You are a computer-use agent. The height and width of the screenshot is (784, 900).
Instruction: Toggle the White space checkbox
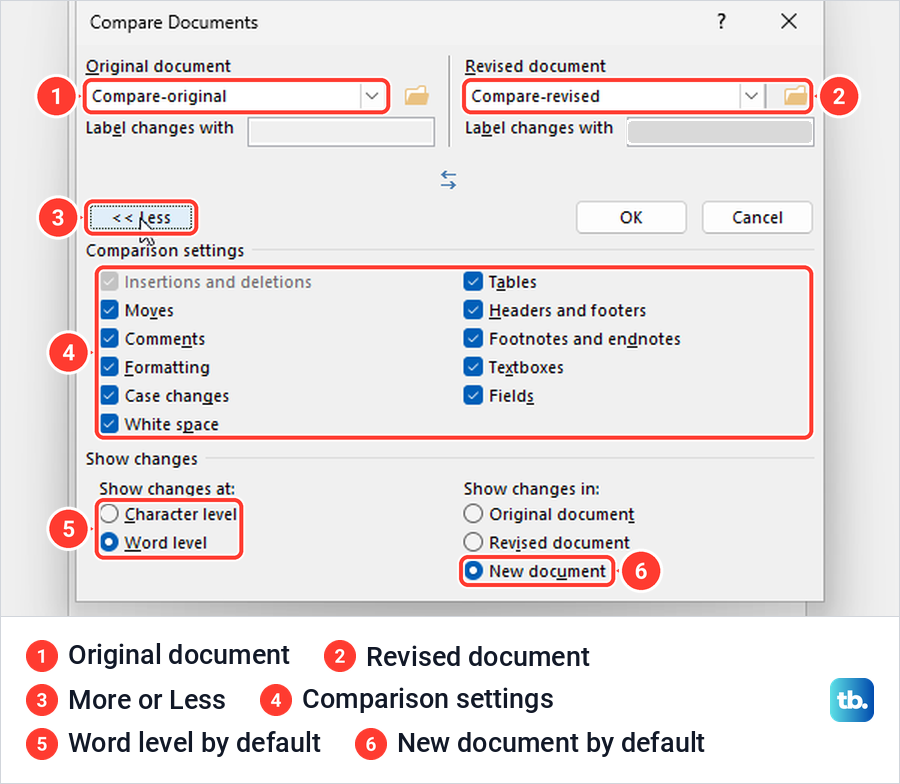click(x=109, y=424)
